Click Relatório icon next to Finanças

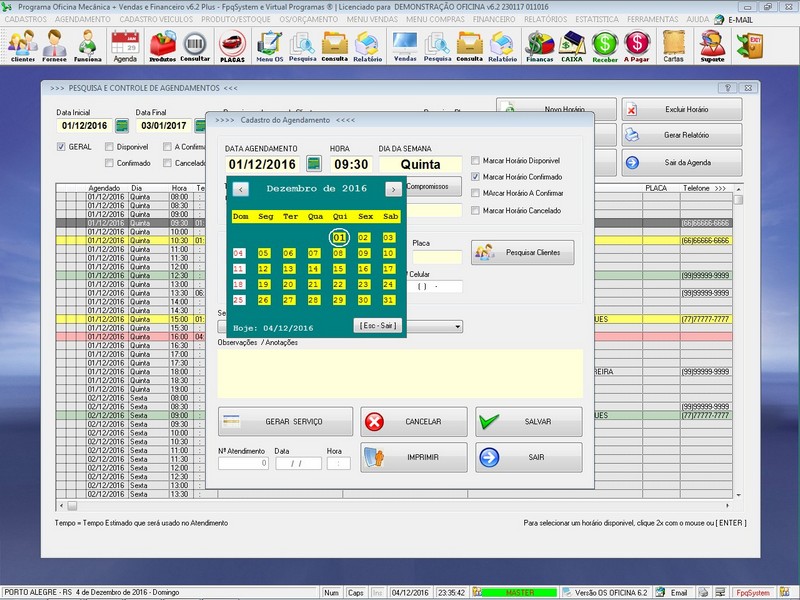(503, 46)
